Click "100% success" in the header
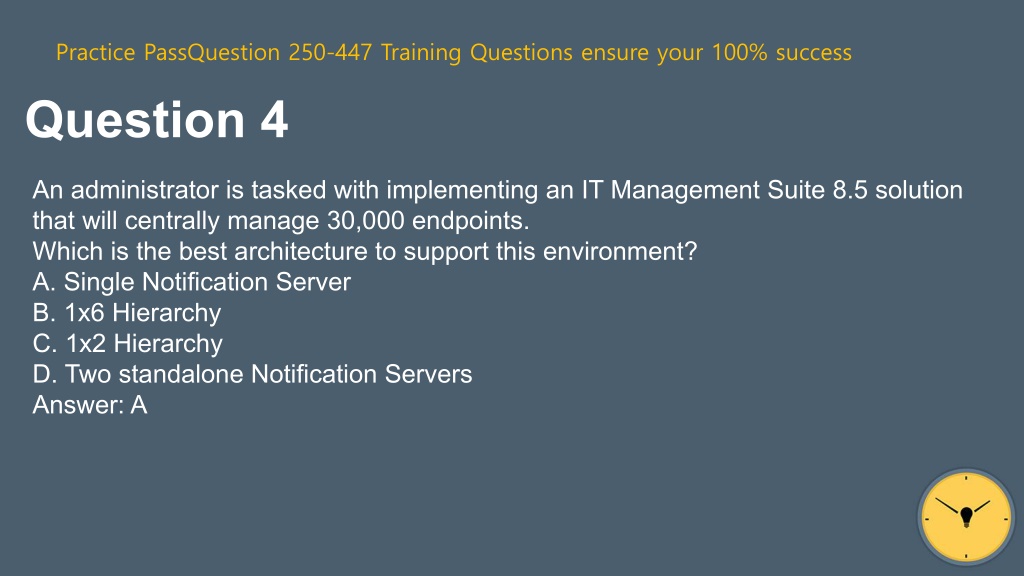Screen dimensions: 1024x576 click(x=782, y=52)
